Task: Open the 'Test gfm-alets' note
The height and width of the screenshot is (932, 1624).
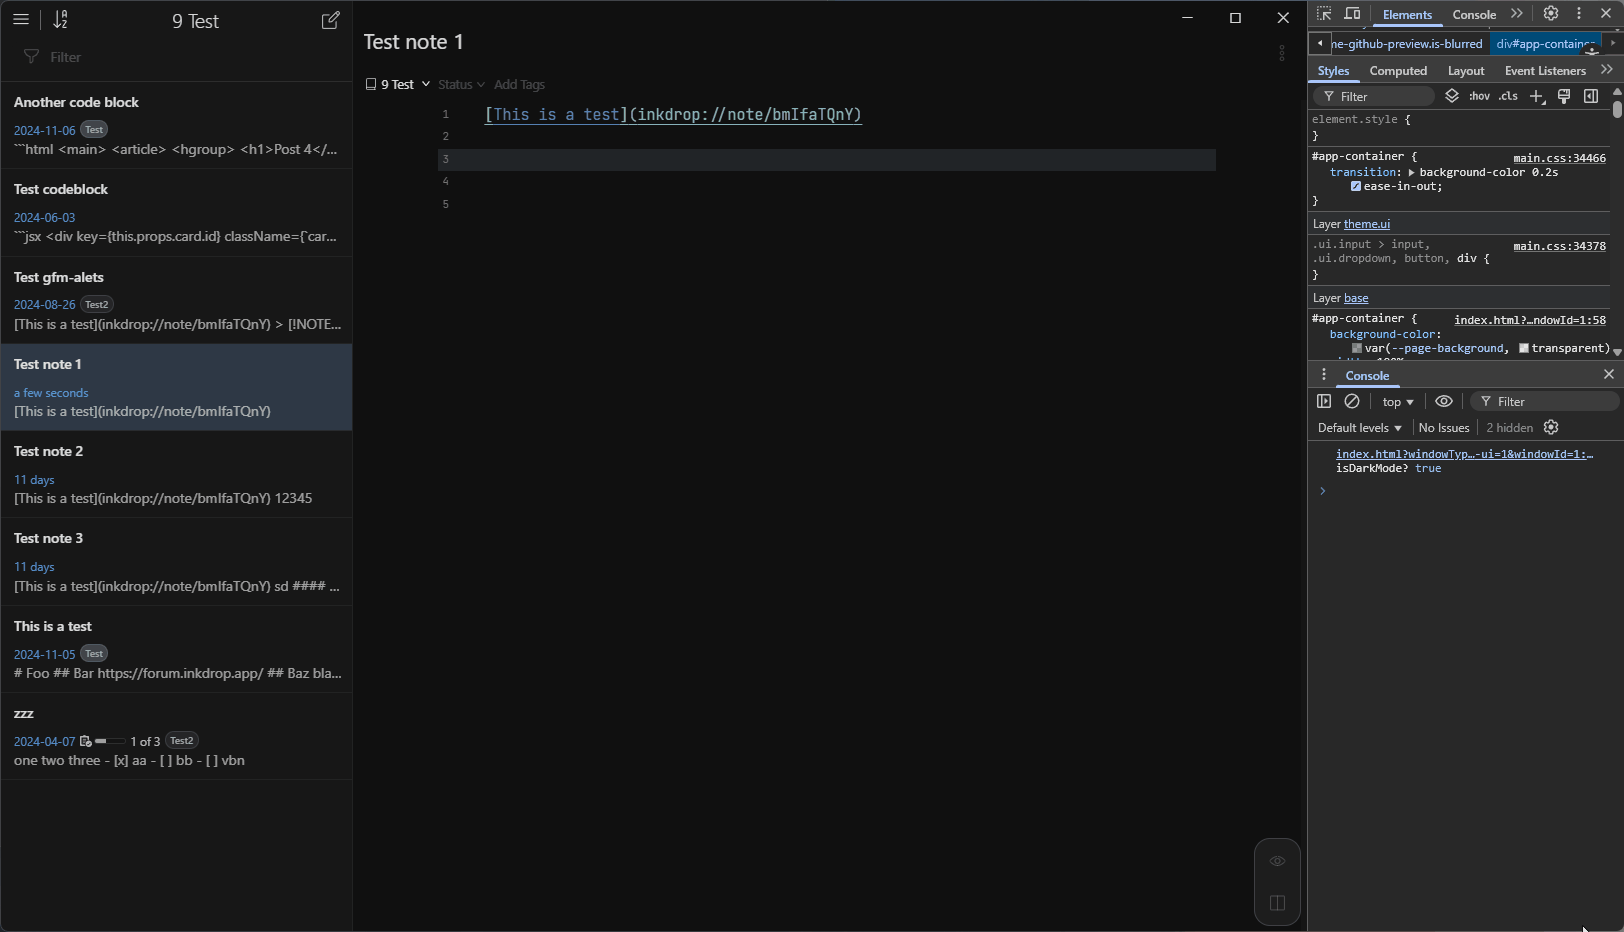Action: pyautogui.click(x=176, y=300)
